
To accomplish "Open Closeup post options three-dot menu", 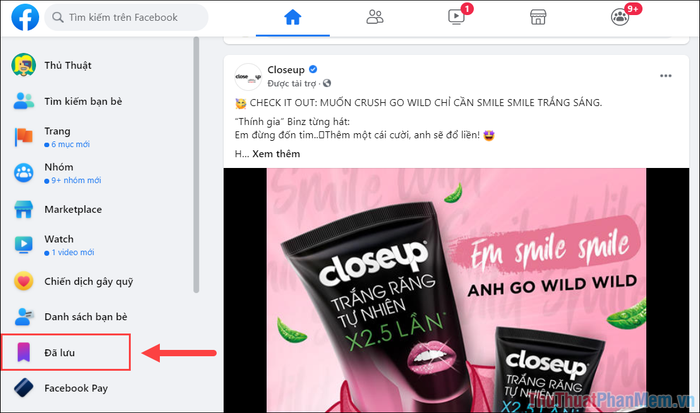I will click(666, 76).
